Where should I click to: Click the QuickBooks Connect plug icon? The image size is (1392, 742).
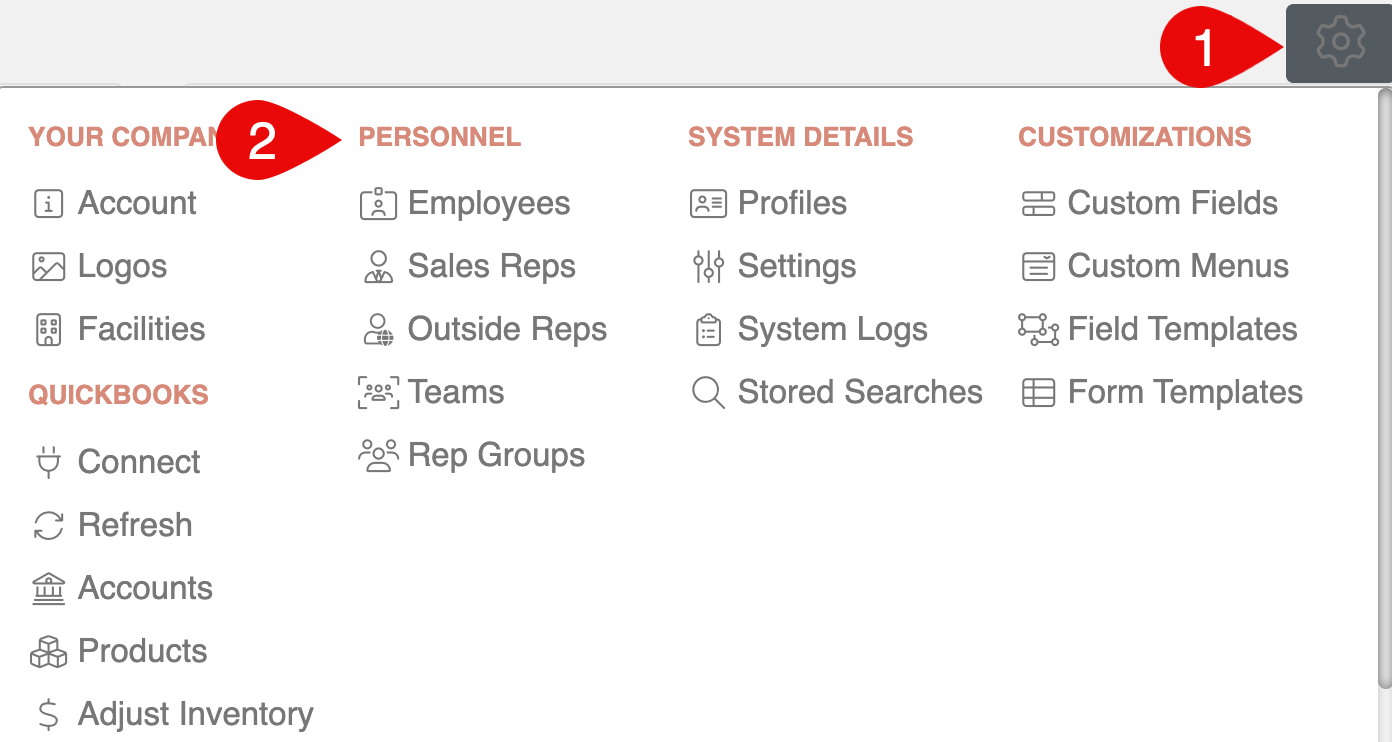coord(48,462)
